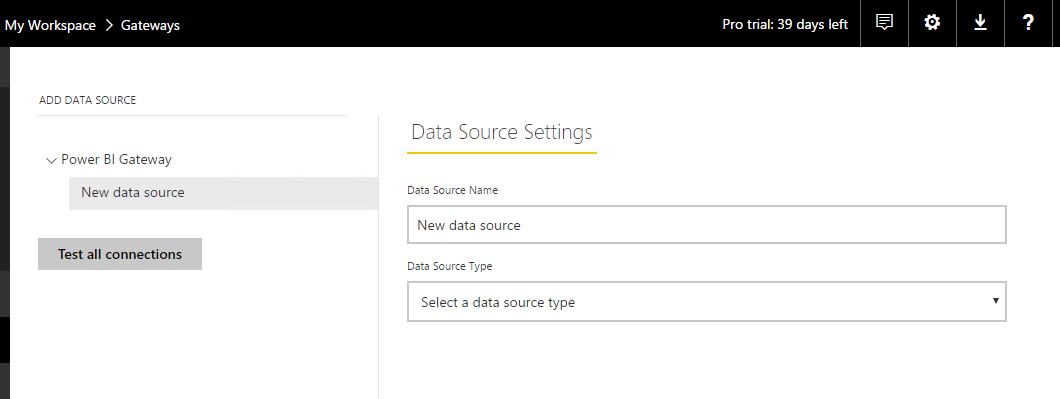1060x399 pixels.
Task: Select the Power BI Gateway entry
Action: tap(116, 160)
